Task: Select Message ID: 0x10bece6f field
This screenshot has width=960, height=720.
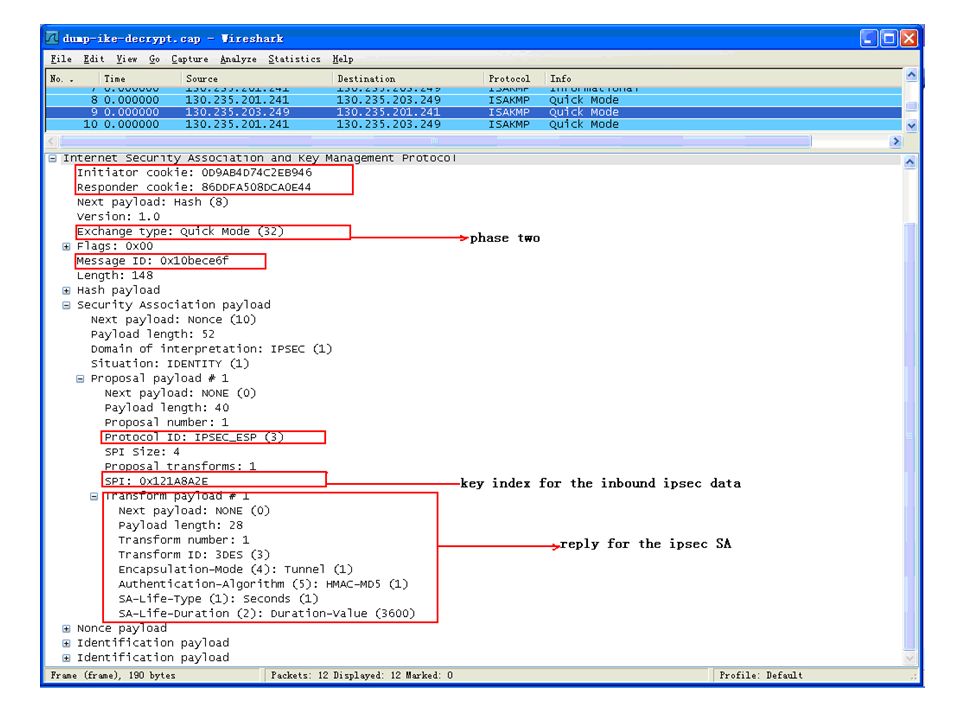Action: pos(152,261)
